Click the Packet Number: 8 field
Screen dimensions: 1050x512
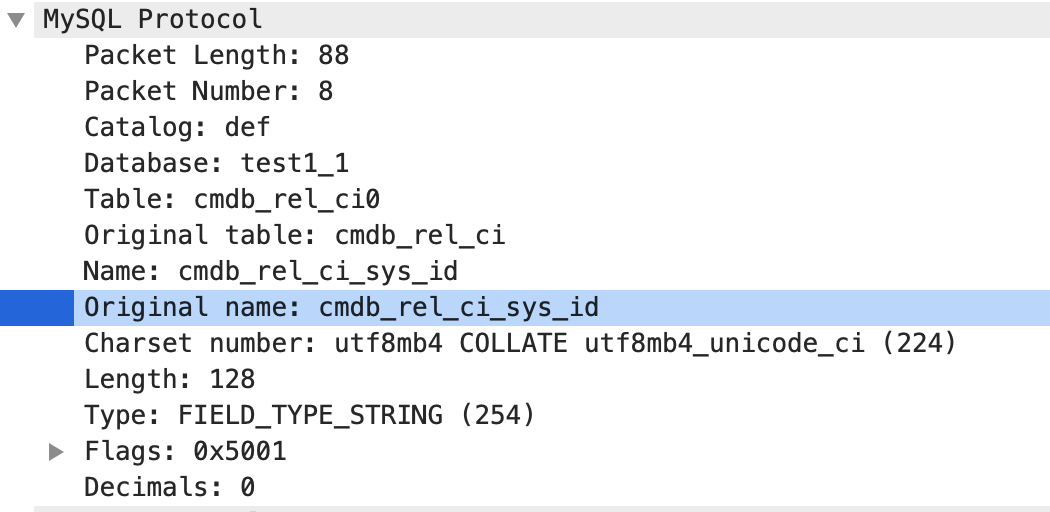coord(208,91)
